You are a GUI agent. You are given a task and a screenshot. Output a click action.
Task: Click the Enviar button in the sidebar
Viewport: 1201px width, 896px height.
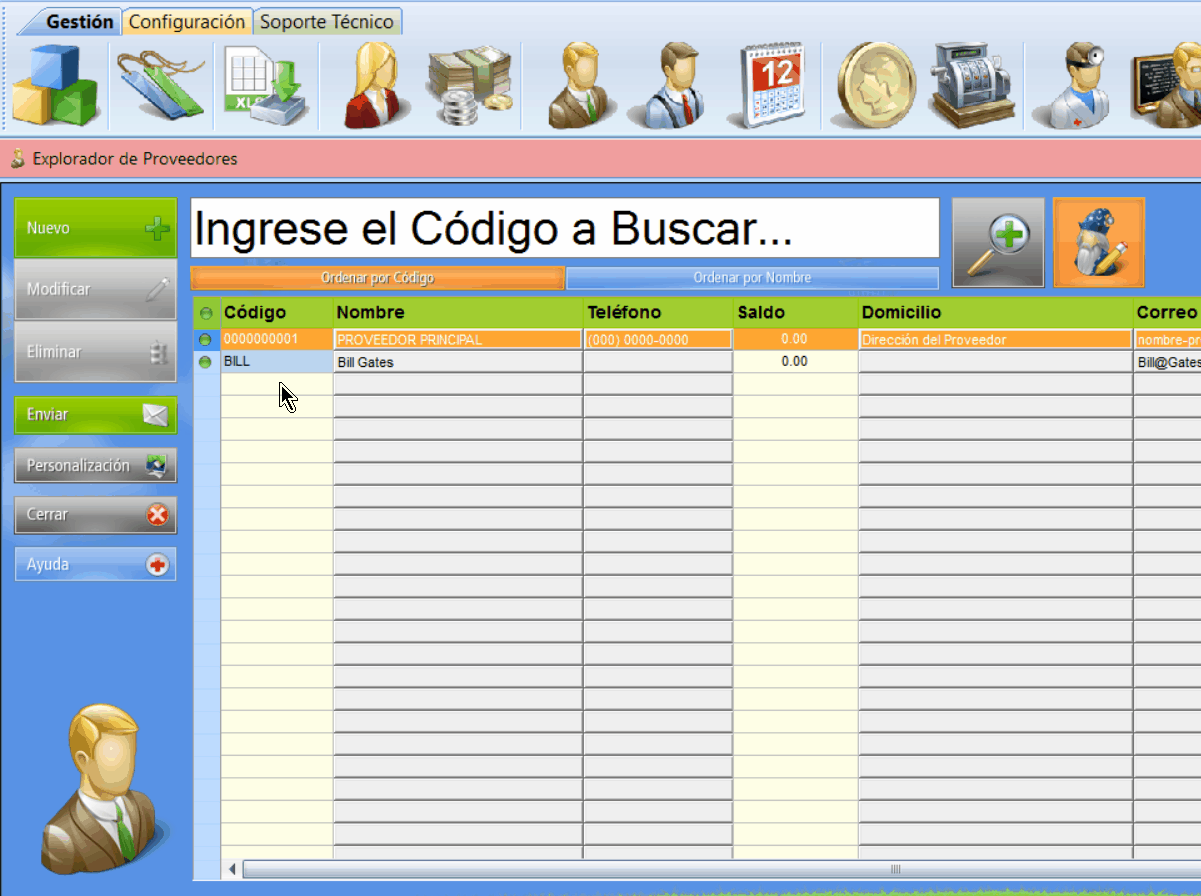95,415
